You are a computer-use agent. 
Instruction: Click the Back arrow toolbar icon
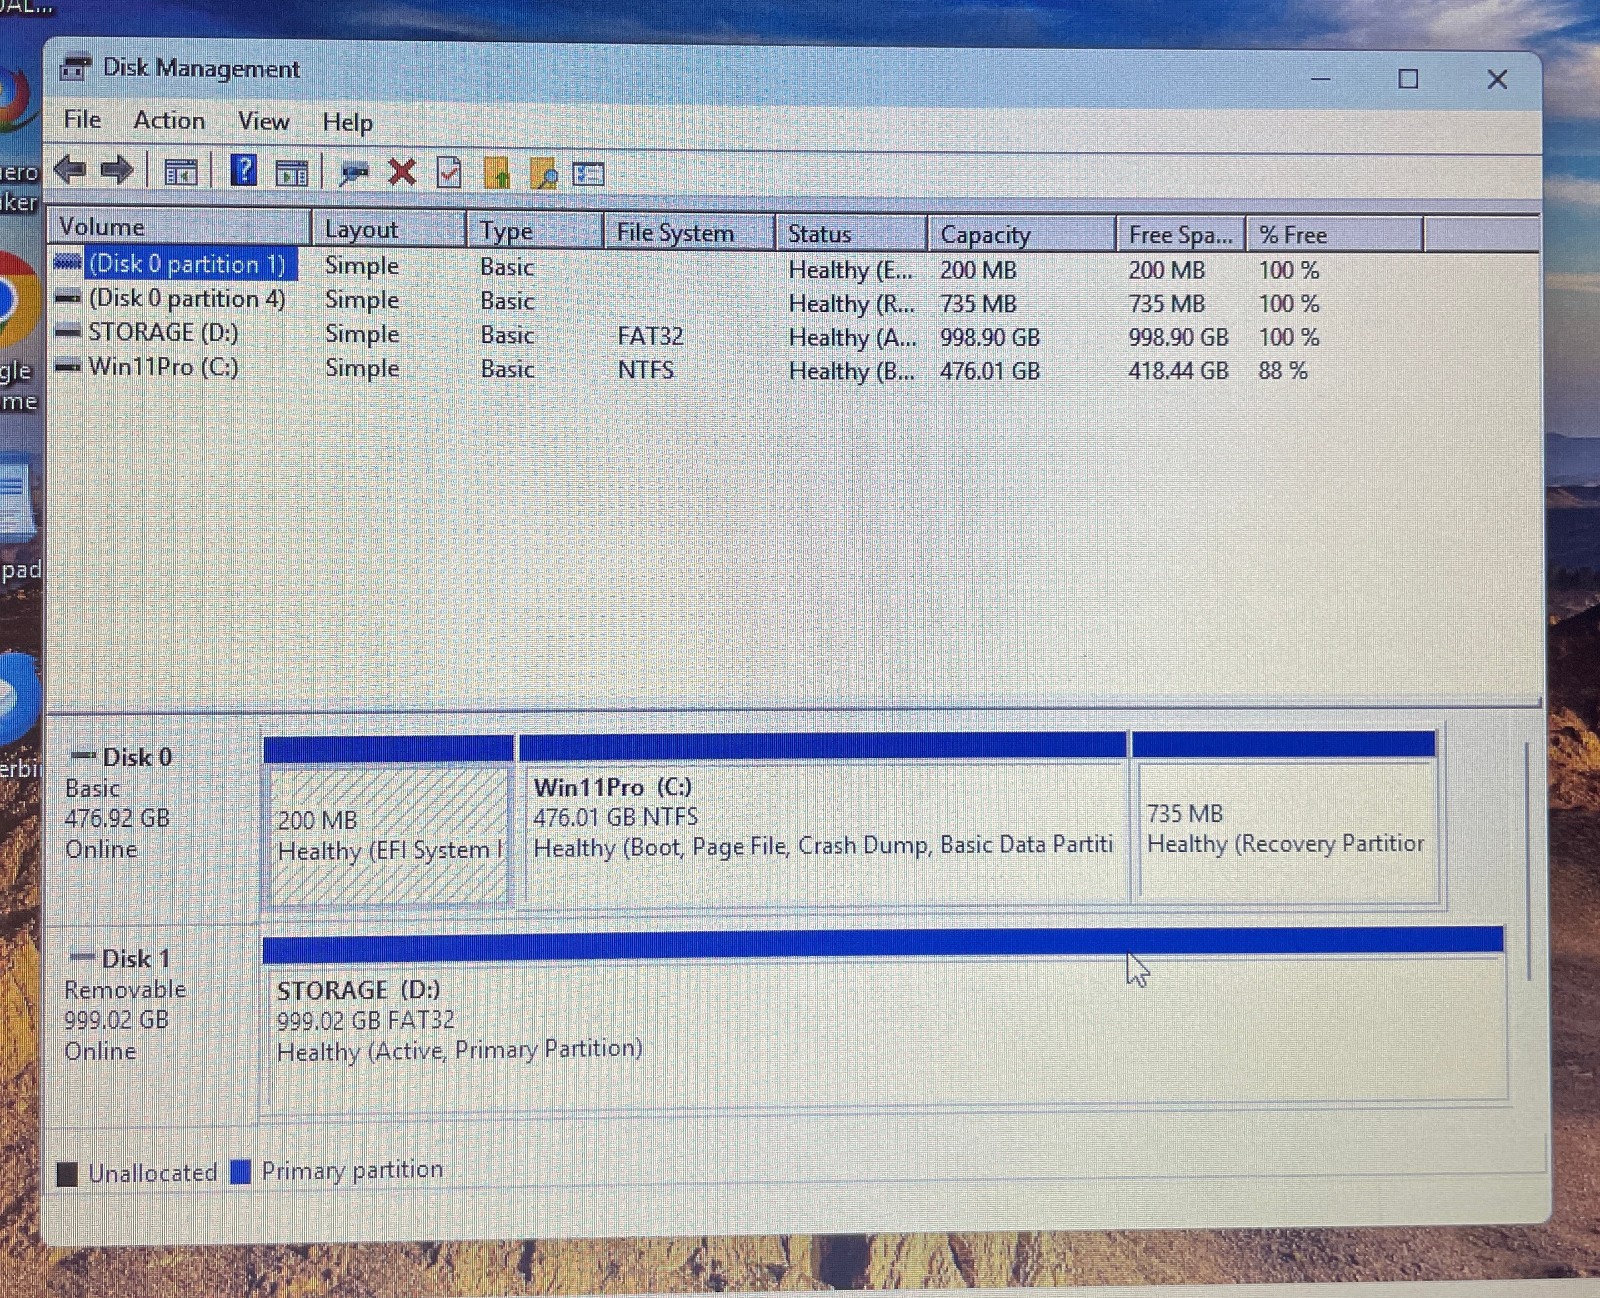tap(70, 170)
